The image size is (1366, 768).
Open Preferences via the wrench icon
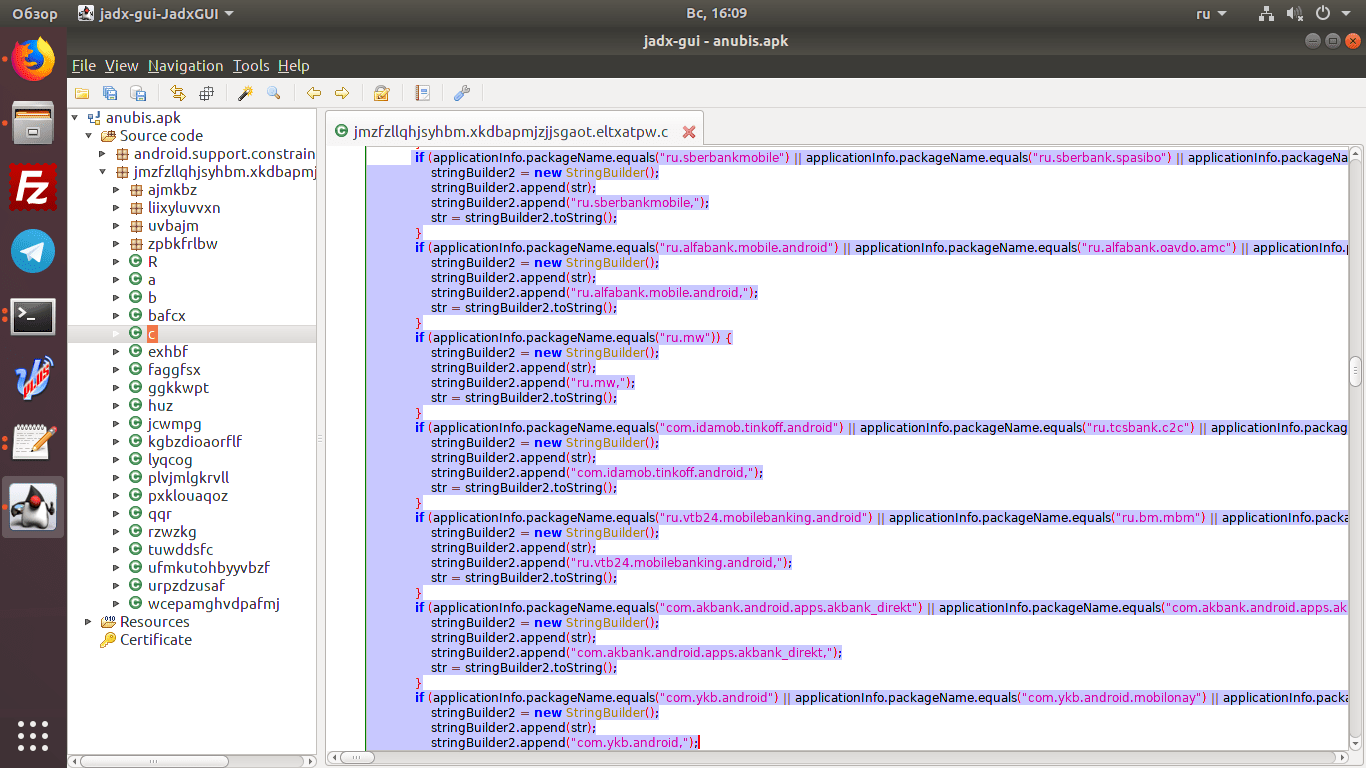click(x=461, y=93)
